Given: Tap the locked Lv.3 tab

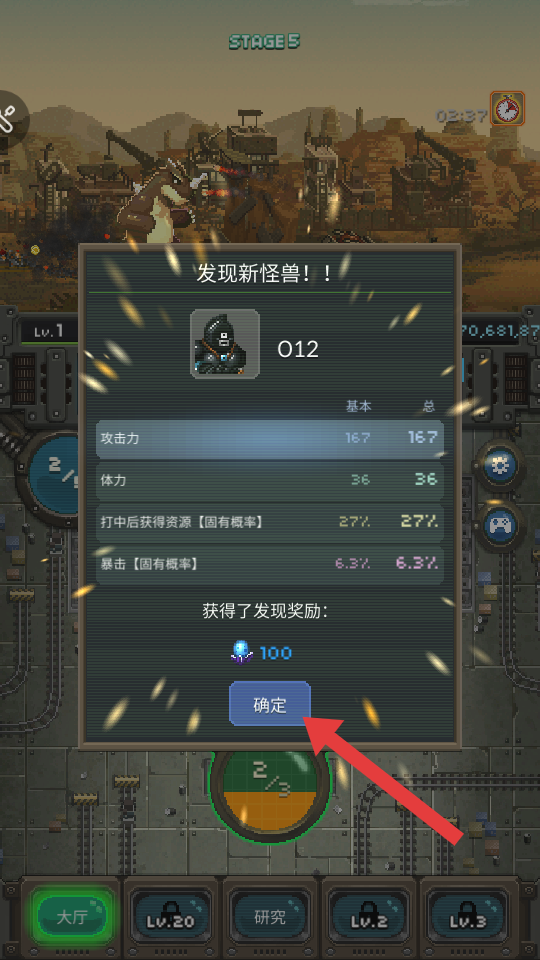Looking at the screenshot, I should 468,917.
